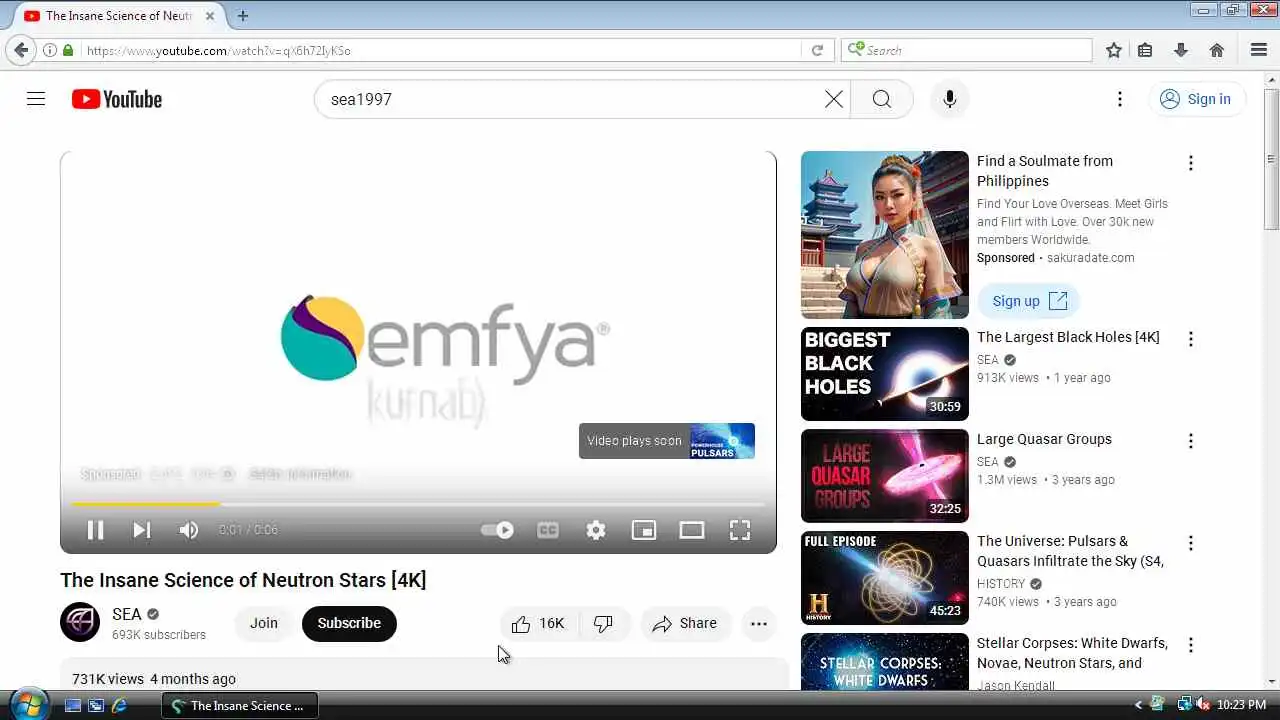This screenshot has width=1280, height=720.
Task: Bookmark this page with star icon
Action: pos(1114,50)
